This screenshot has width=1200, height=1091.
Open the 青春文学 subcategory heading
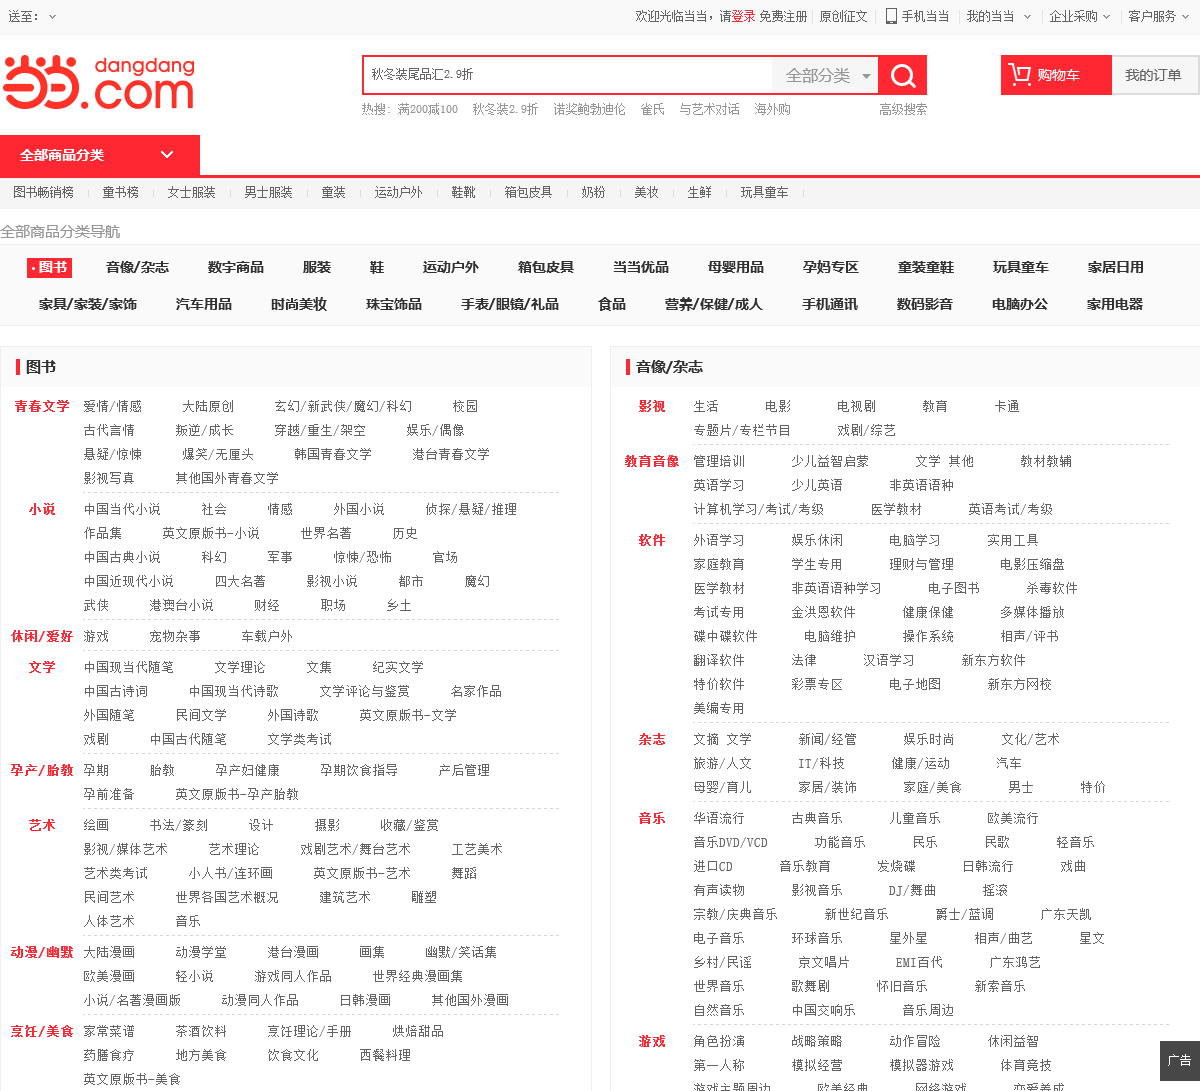(x=42, y=406)
